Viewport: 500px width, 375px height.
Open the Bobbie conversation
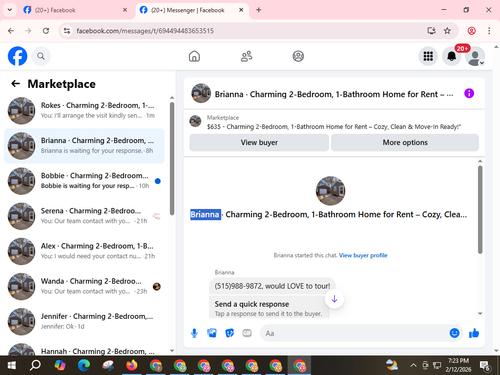pyautogui.click(x=84, y=181)
